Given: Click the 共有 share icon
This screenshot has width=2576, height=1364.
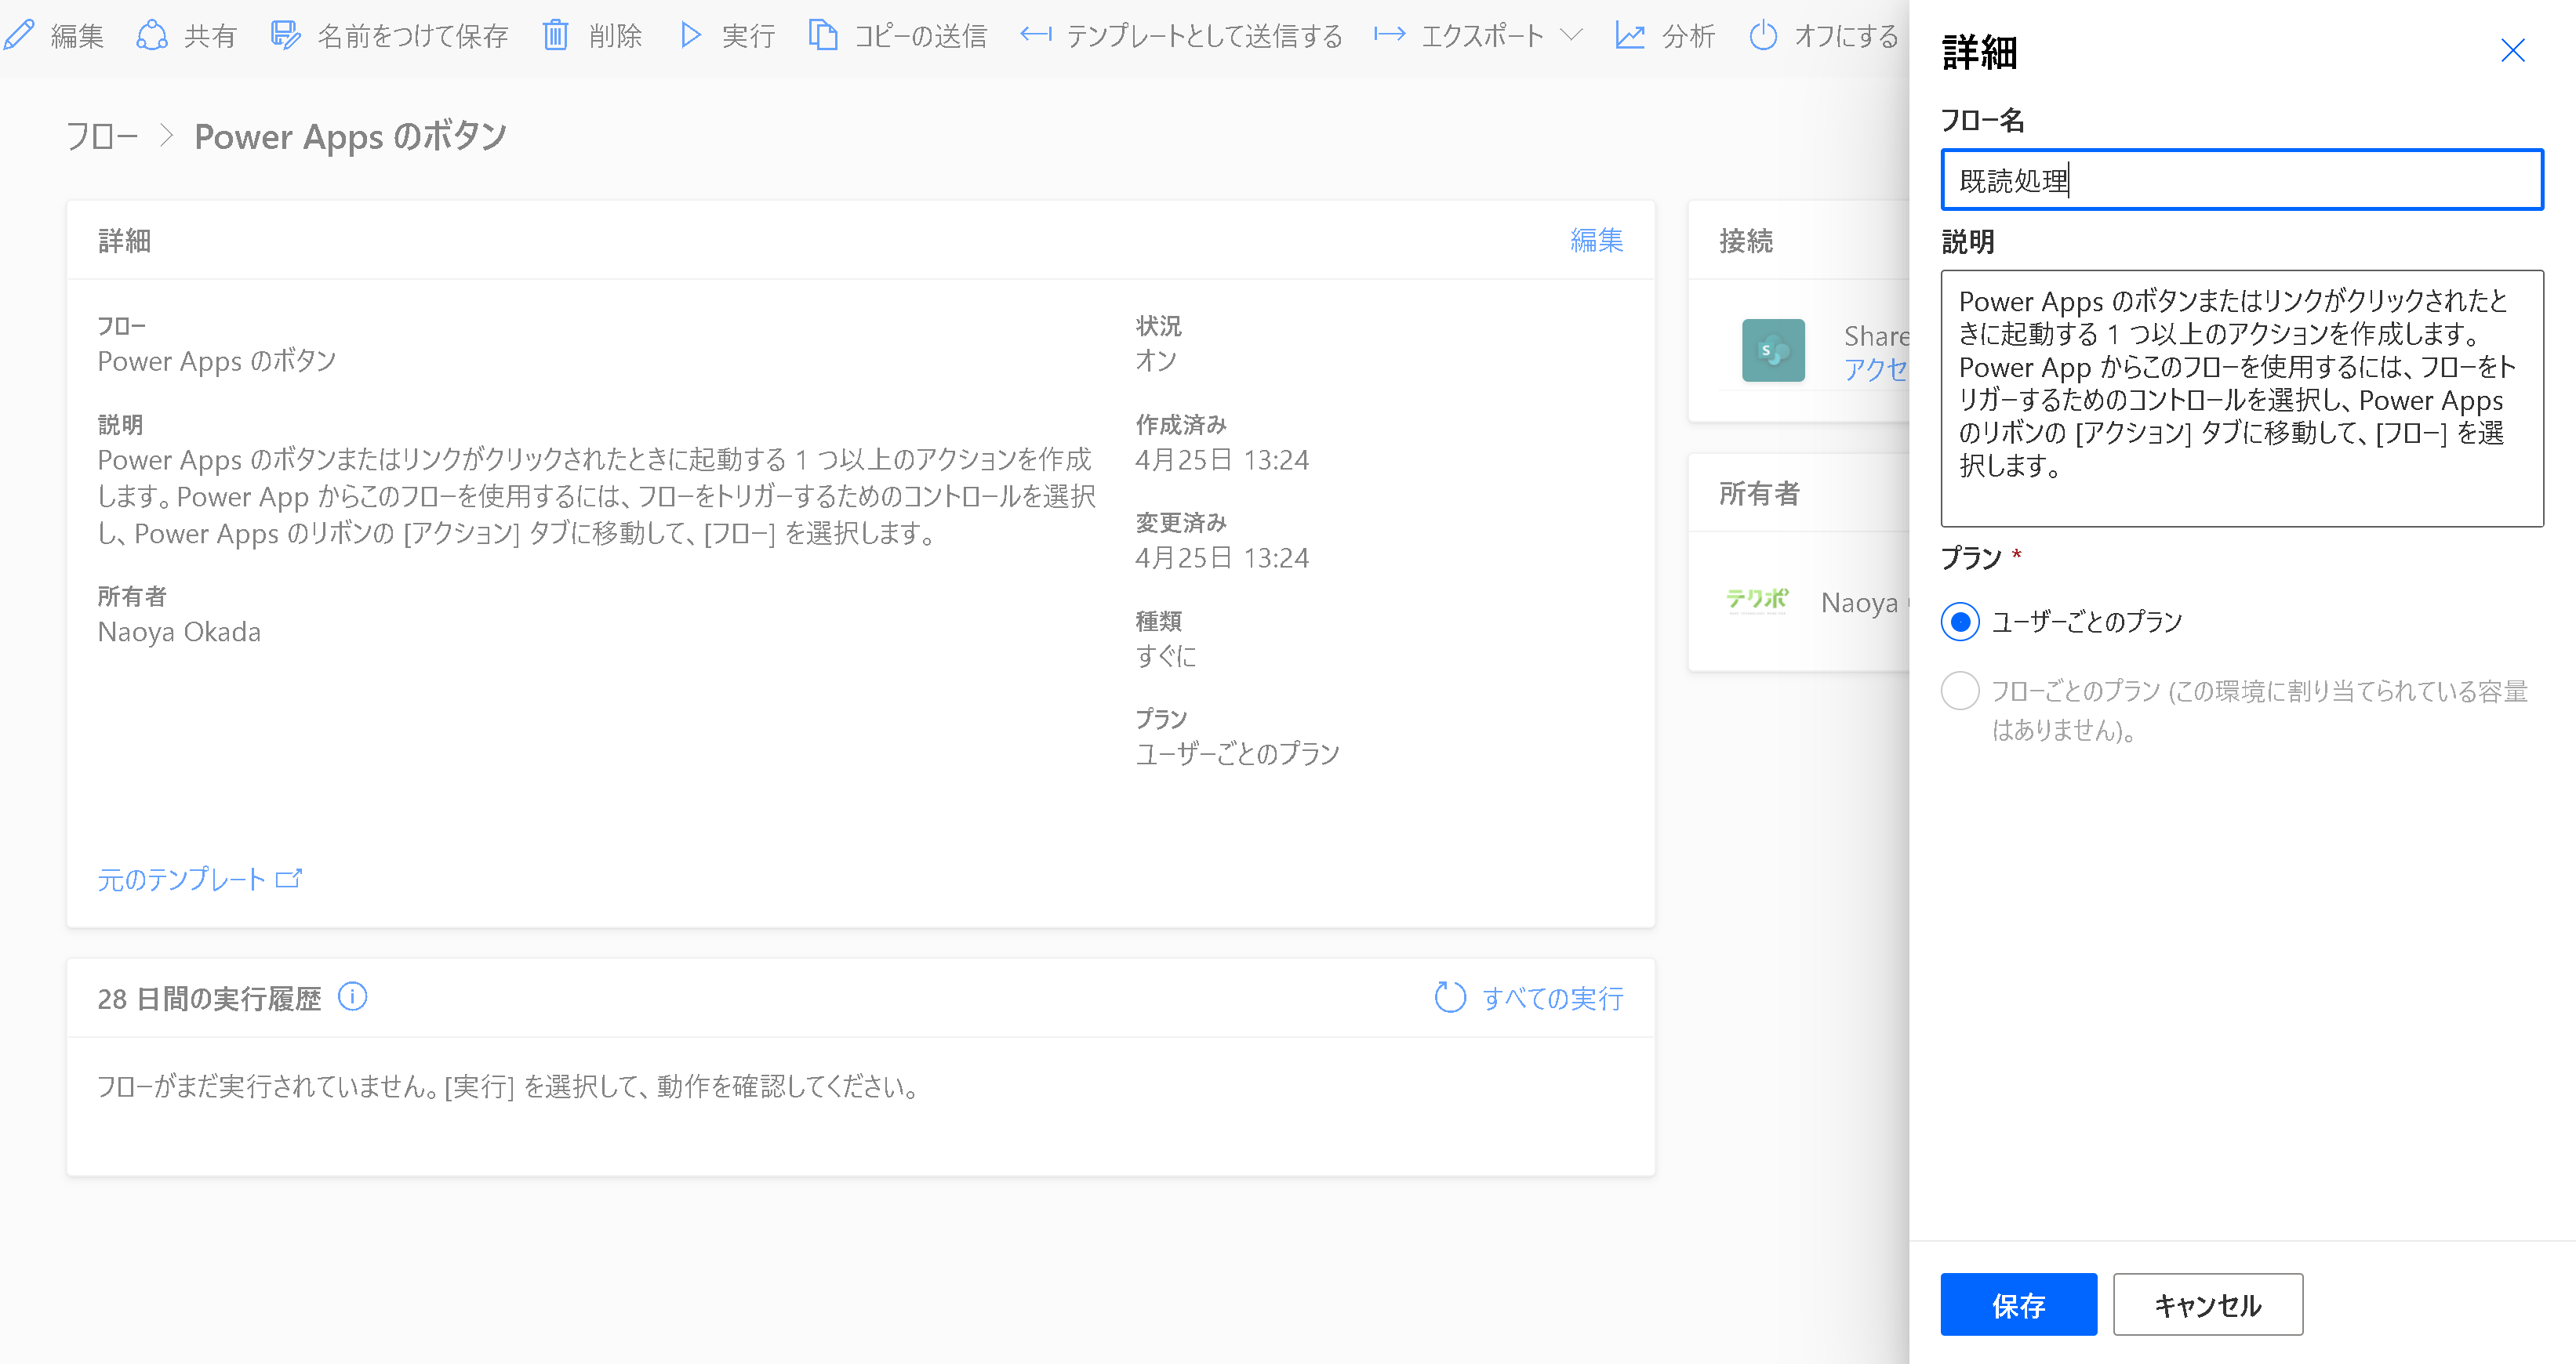Looking at the screenshot, I should [152, 36].
